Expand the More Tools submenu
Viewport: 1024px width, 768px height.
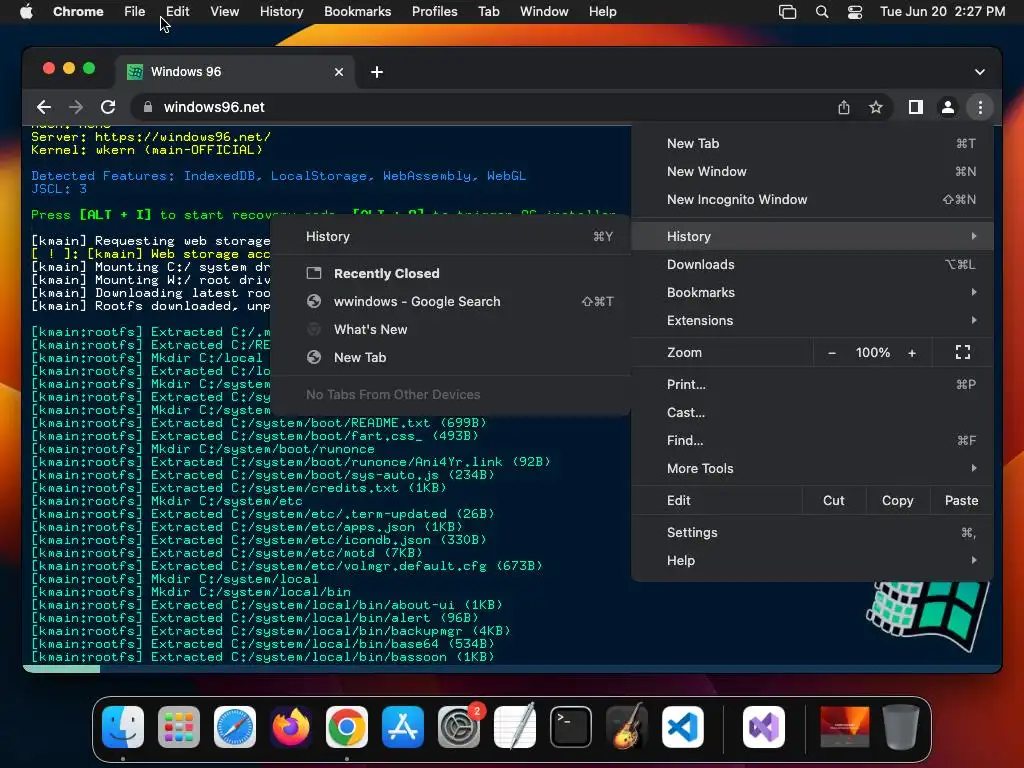(812, 469)
